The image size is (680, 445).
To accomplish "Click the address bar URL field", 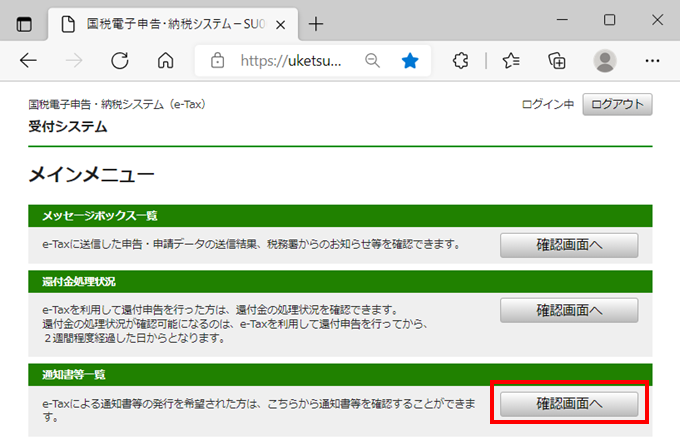I will 292,61.
